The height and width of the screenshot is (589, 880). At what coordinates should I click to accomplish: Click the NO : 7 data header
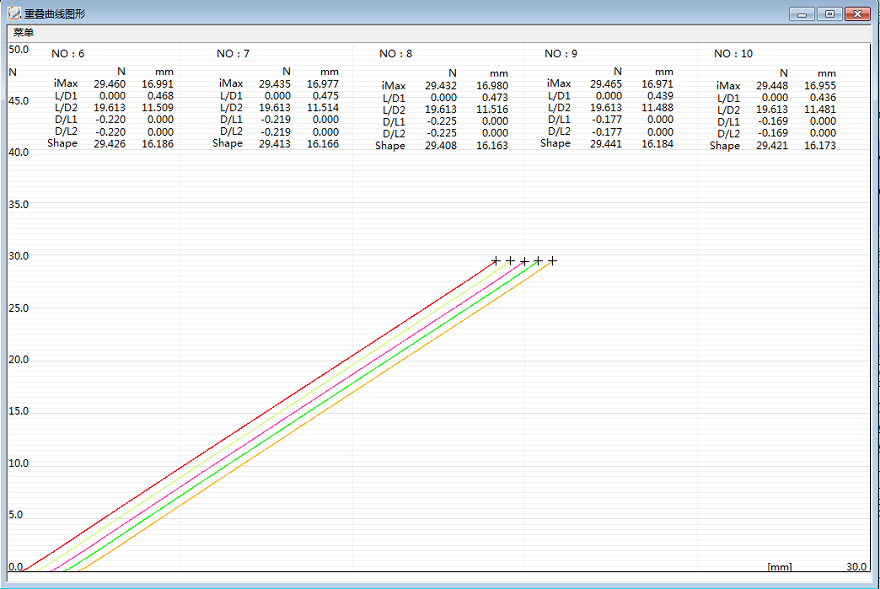[x=233, y=53]
